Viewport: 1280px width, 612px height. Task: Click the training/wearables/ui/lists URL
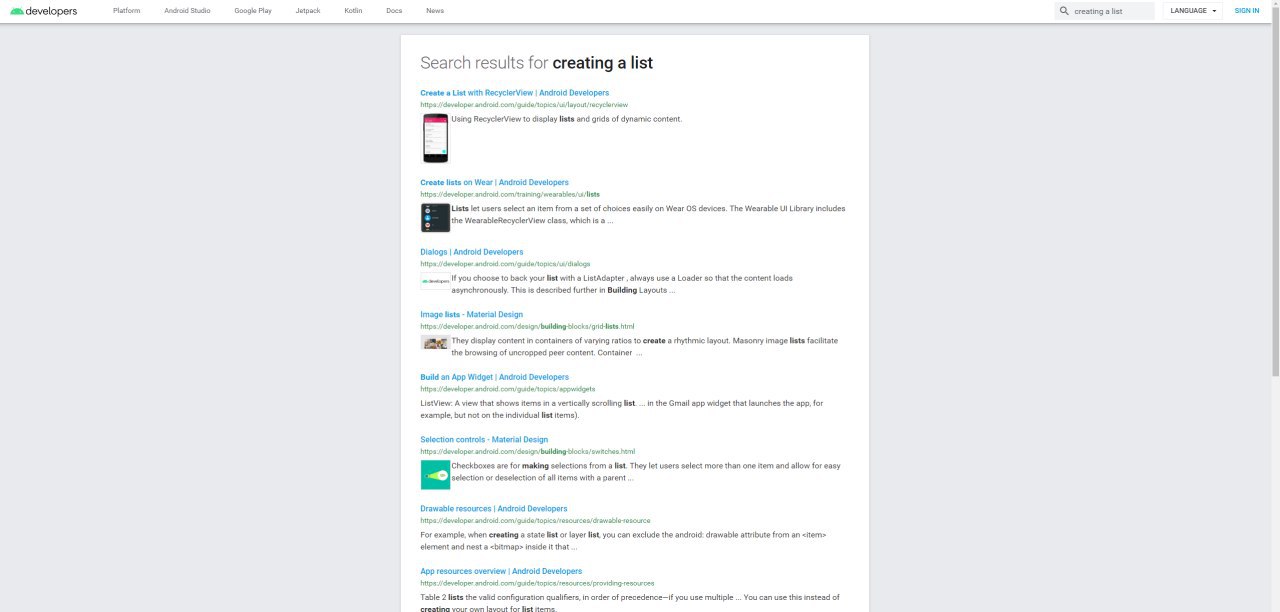510,194
